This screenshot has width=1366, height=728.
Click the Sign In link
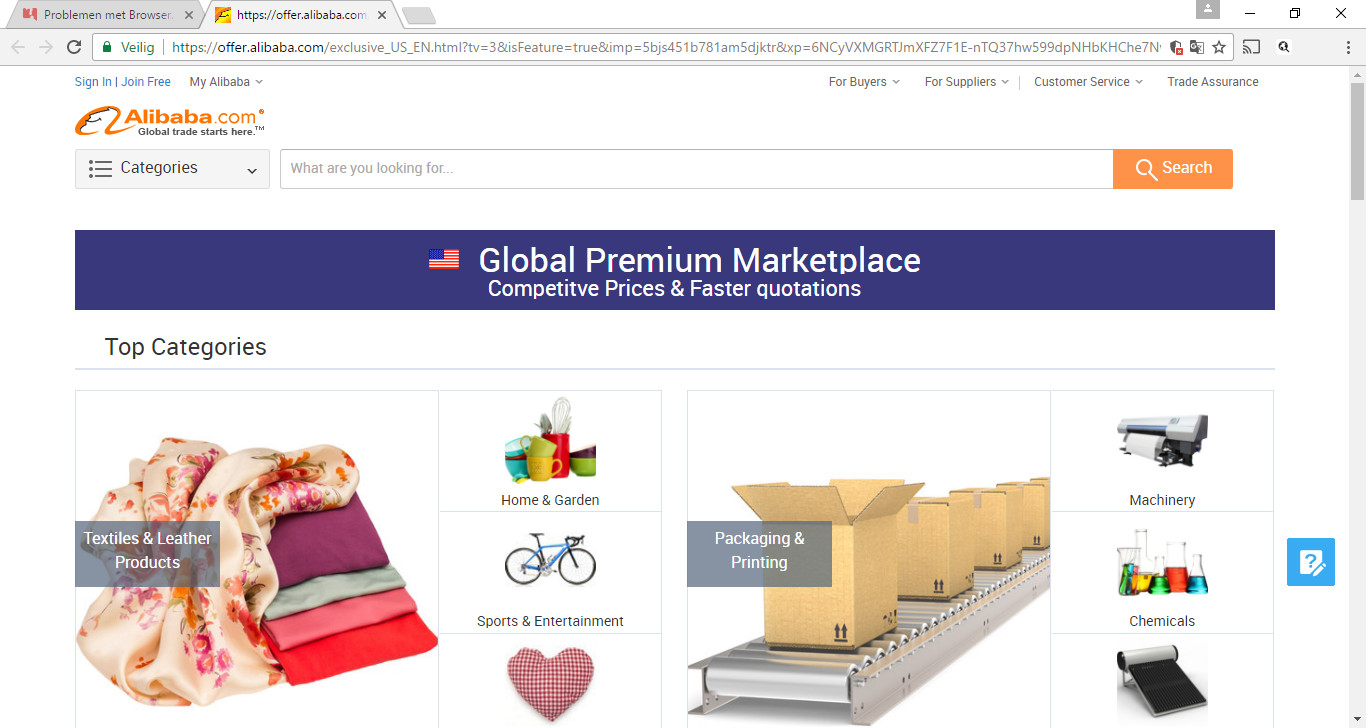tap(93, 82)
